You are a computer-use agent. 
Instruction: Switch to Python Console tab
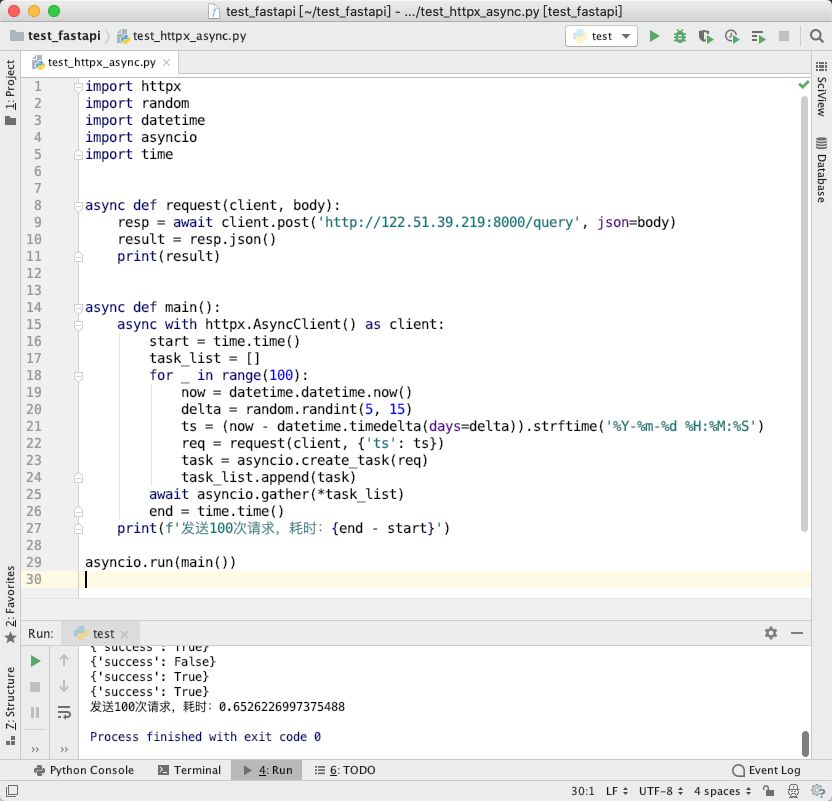[x=84, y=770]
